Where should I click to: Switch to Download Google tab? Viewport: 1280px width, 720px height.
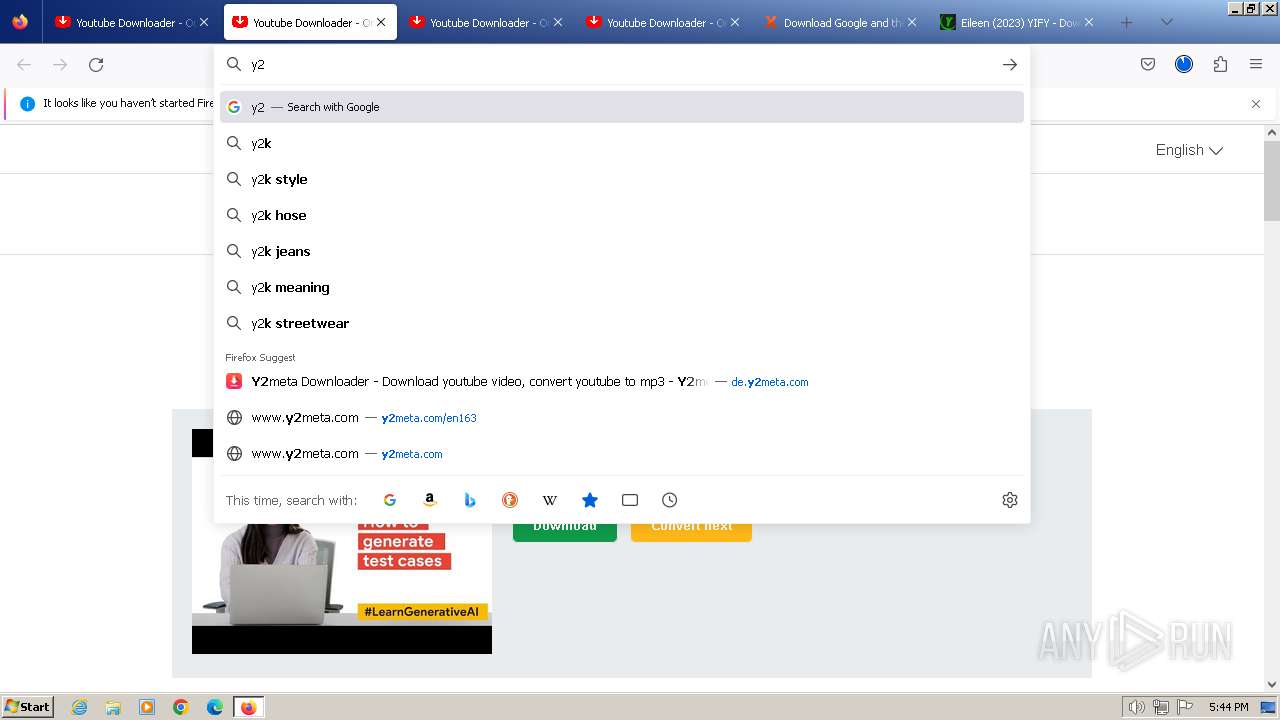pos(839,22)
